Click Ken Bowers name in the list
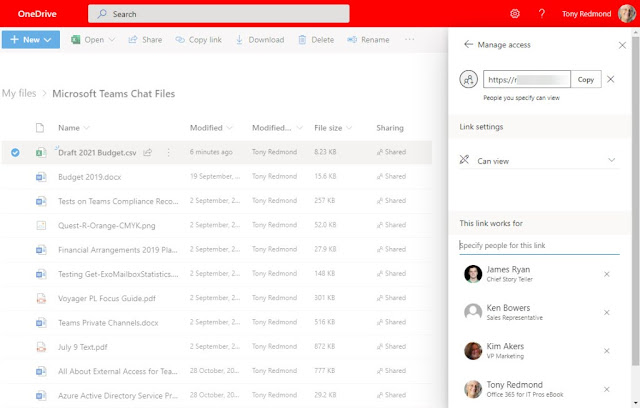 tap(508, 308)
